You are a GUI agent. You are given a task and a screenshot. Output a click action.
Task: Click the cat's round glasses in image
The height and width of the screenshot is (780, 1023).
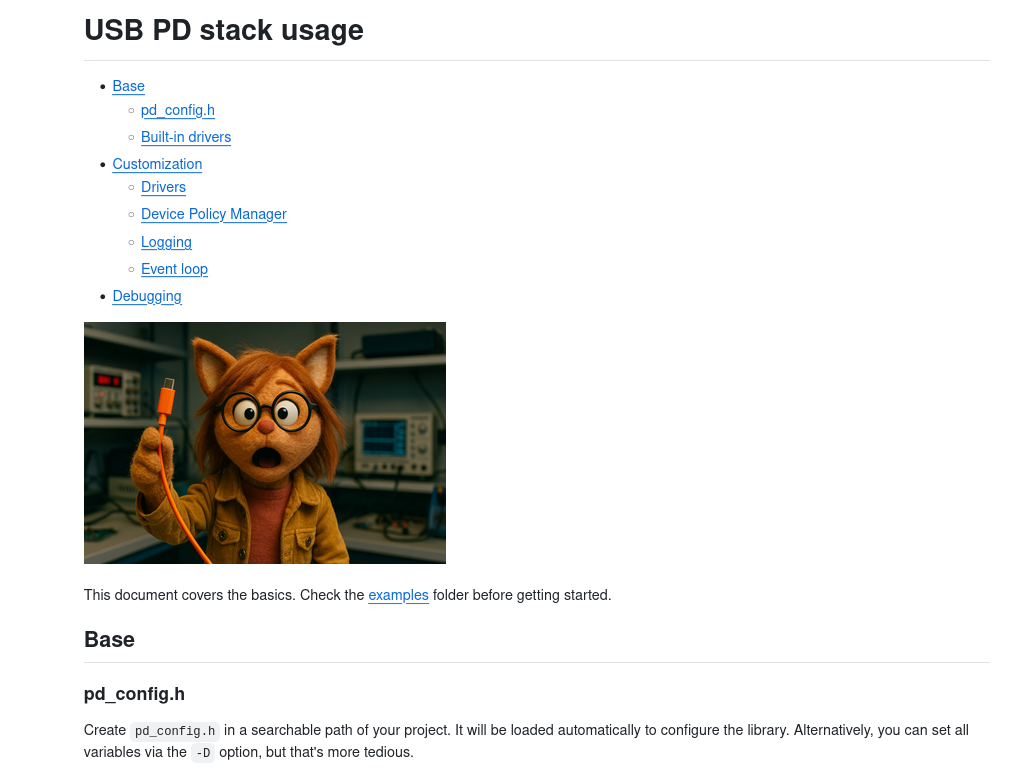[x=264, y=410]
